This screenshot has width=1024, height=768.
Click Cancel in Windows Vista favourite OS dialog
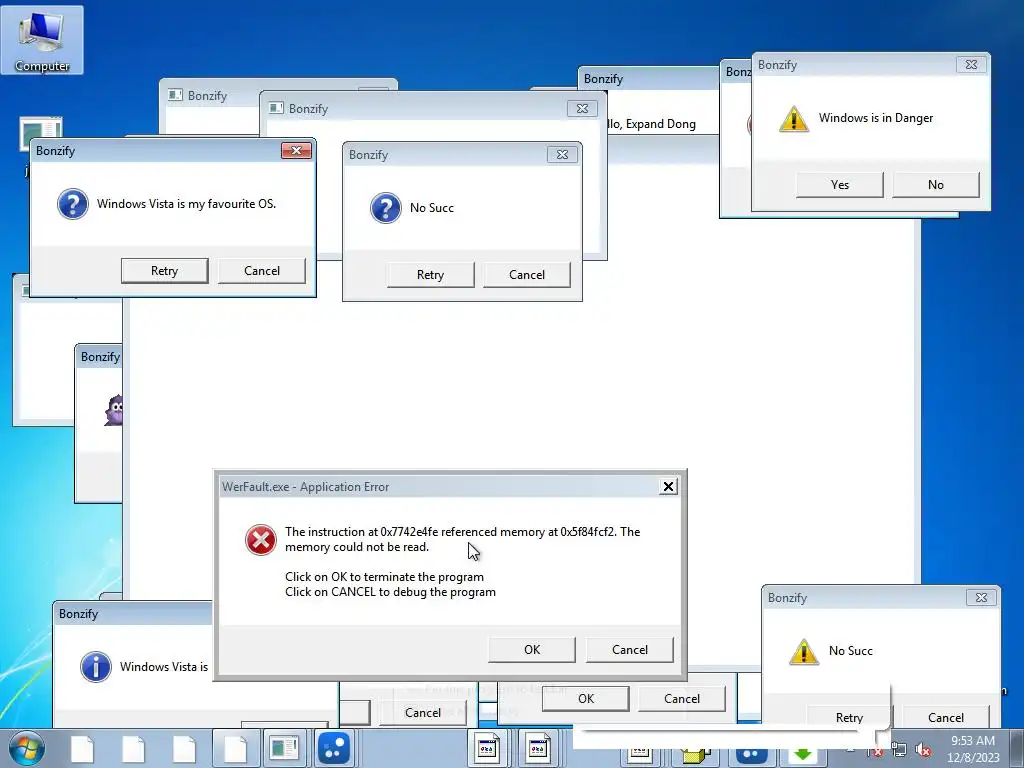262,270
